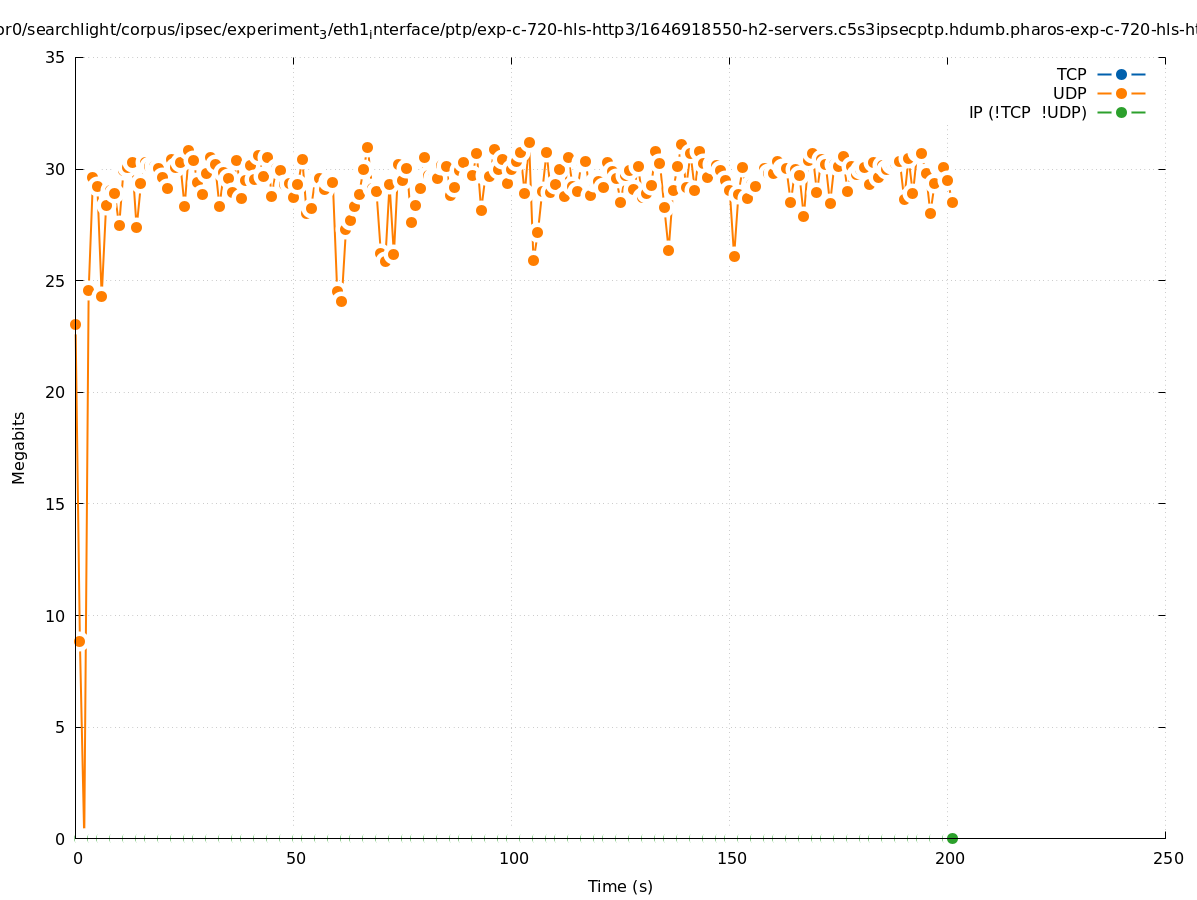Screen dimensions: 1197x900
Task: Click the green IP legend marker
Action: [x=1121, y=112]
